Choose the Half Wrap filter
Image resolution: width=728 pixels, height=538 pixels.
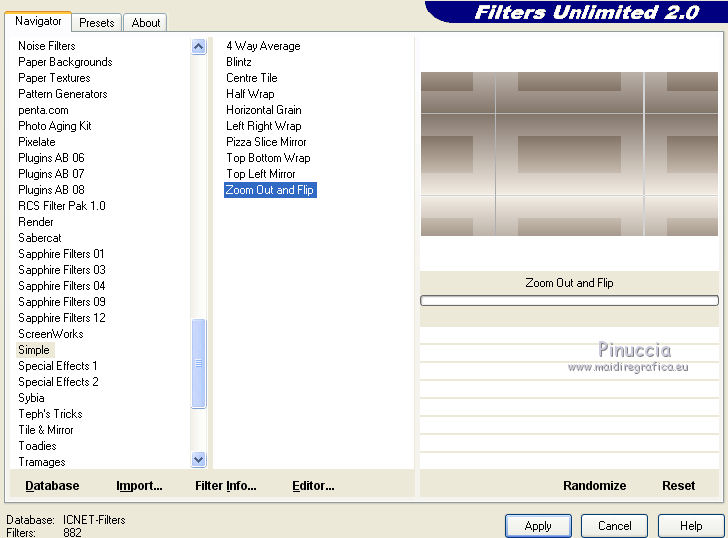point(250,94)
